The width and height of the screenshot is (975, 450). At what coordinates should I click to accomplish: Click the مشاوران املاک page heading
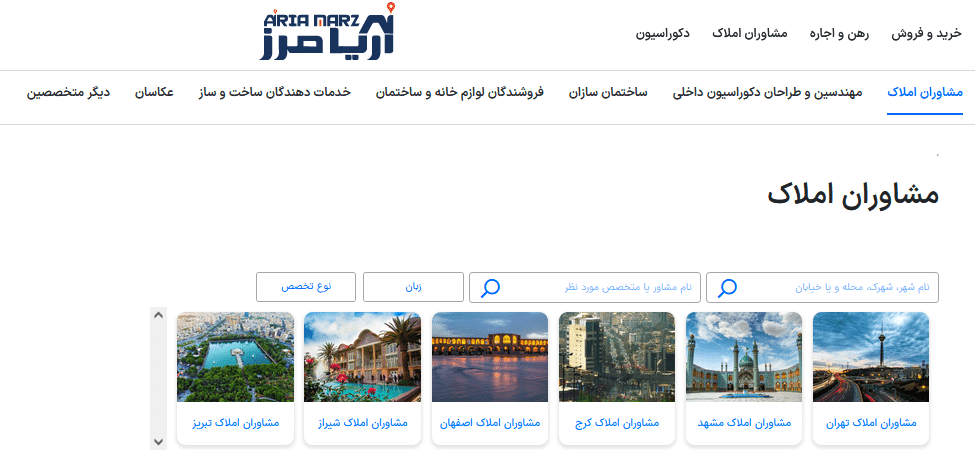tap(853, 195)
